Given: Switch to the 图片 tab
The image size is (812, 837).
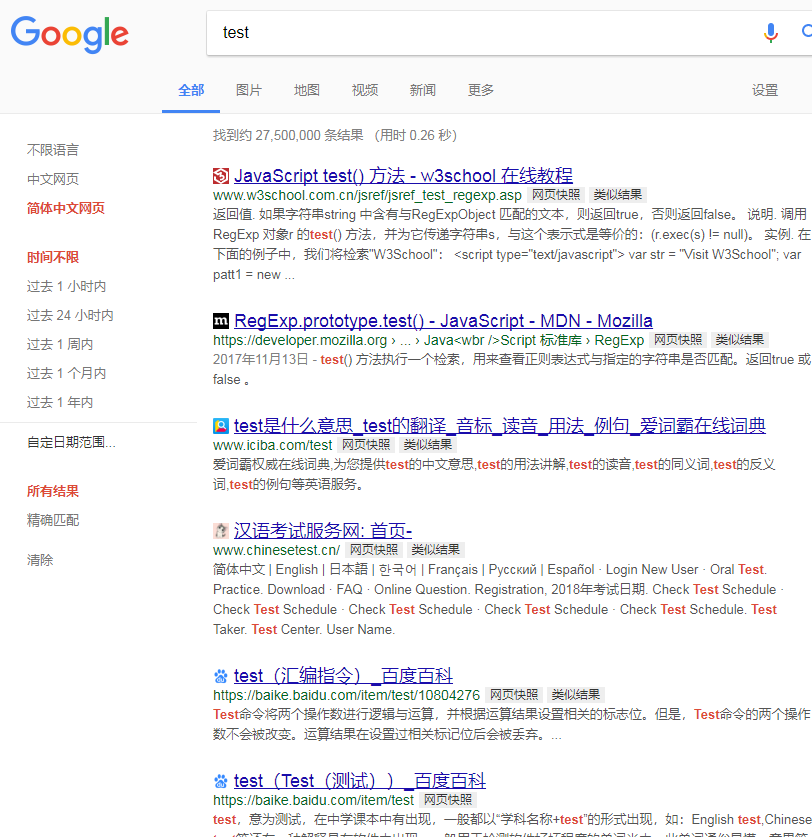Looking at the screenshot, I should tap(249, 90).
